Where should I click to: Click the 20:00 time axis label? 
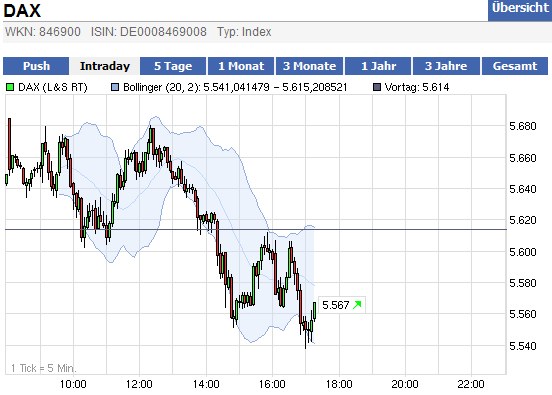click(x=405, y=384)
